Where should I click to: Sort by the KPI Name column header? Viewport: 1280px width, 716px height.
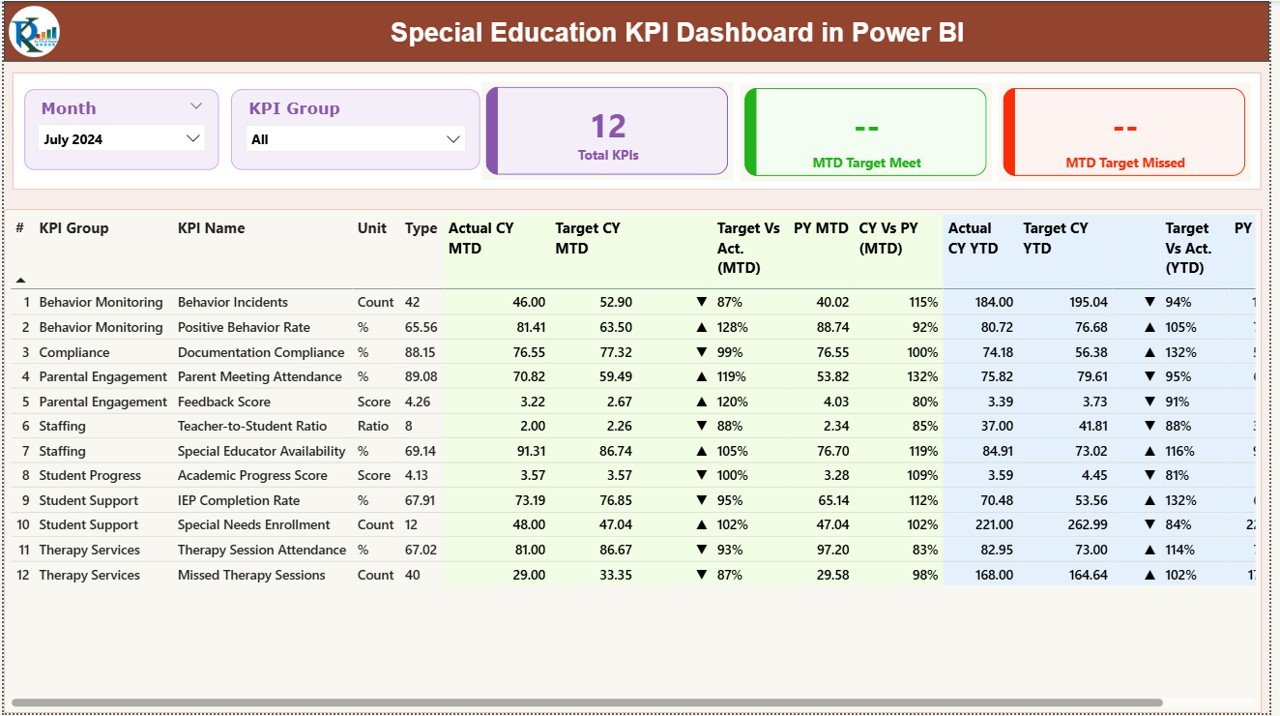[x=210, y=228]
